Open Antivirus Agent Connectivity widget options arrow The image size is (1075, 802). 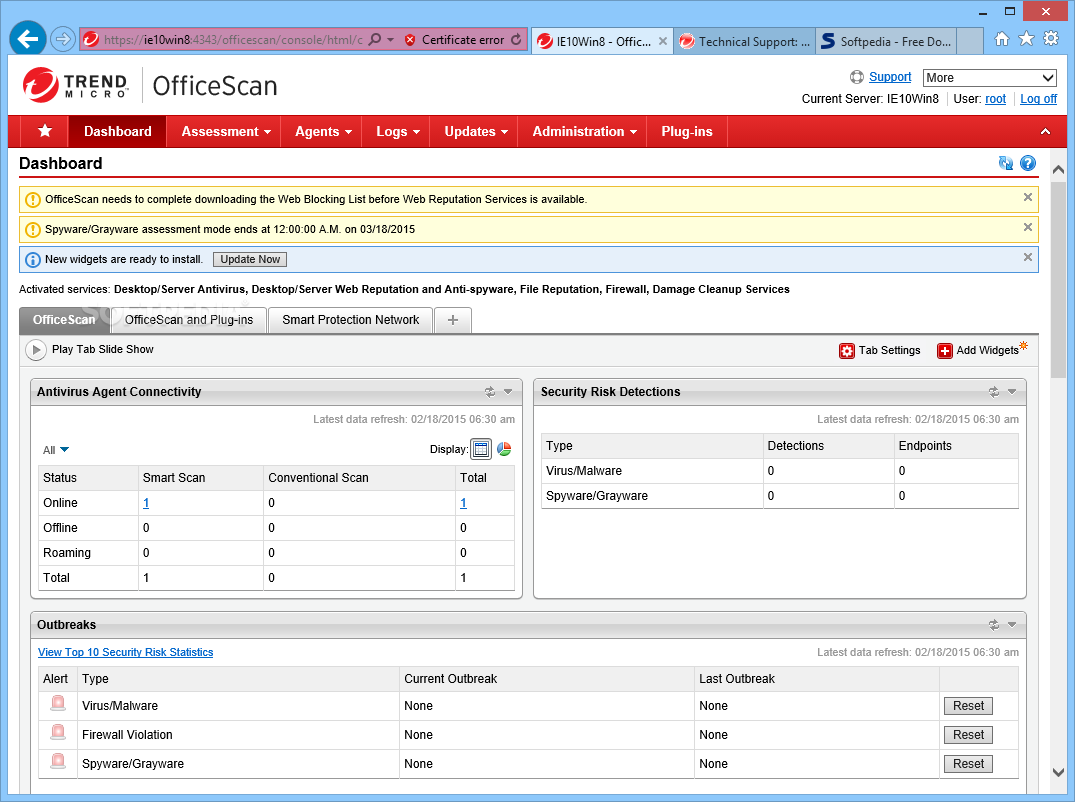click(x=508, y=391)
